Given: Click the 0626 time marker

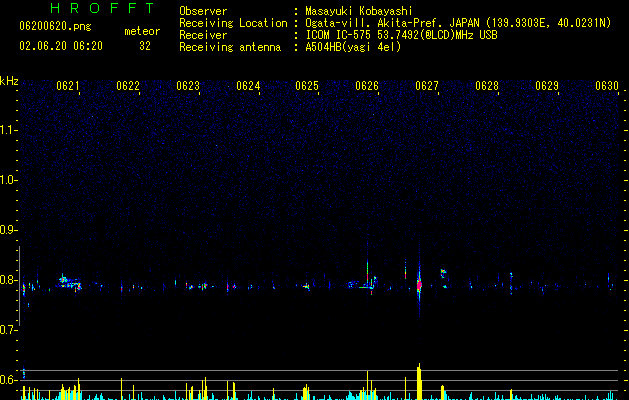Looking at the screenshot, I should [x=367, y=86].
